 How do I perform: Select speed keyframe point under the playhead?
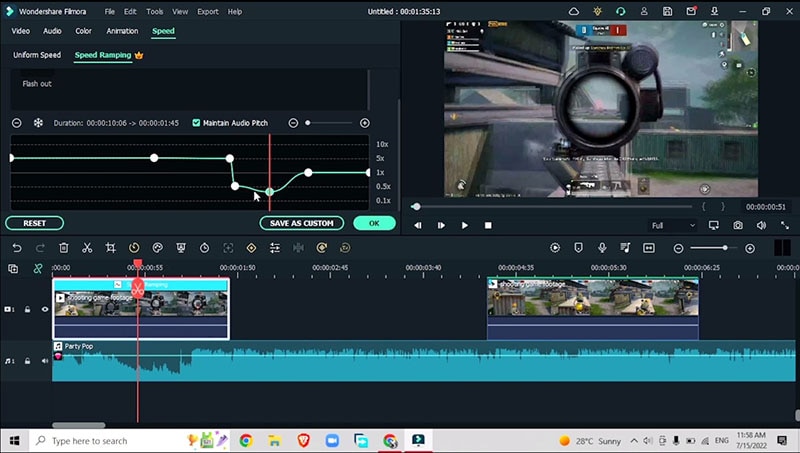tap(269, 192)
